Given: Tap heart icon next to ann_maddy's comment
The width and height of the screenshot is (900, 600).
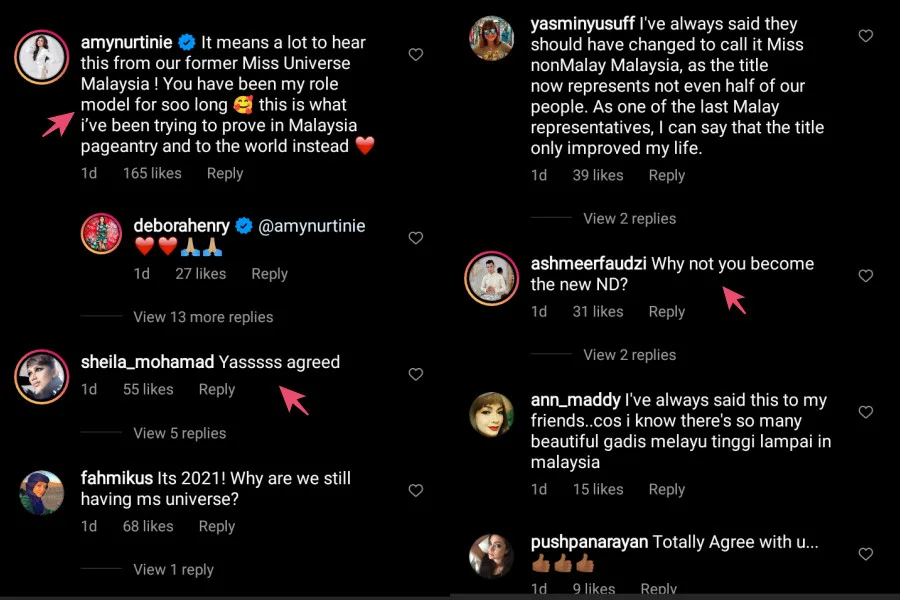Looking at the screenshot, I should pyautogui.click(x=866, y=412).
